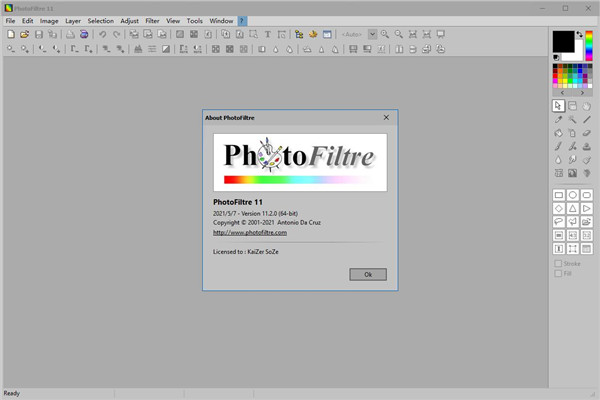The height and width of the screenshot is (400, 600).
Task: Open the Adjust menu
Action: [129, 20]
